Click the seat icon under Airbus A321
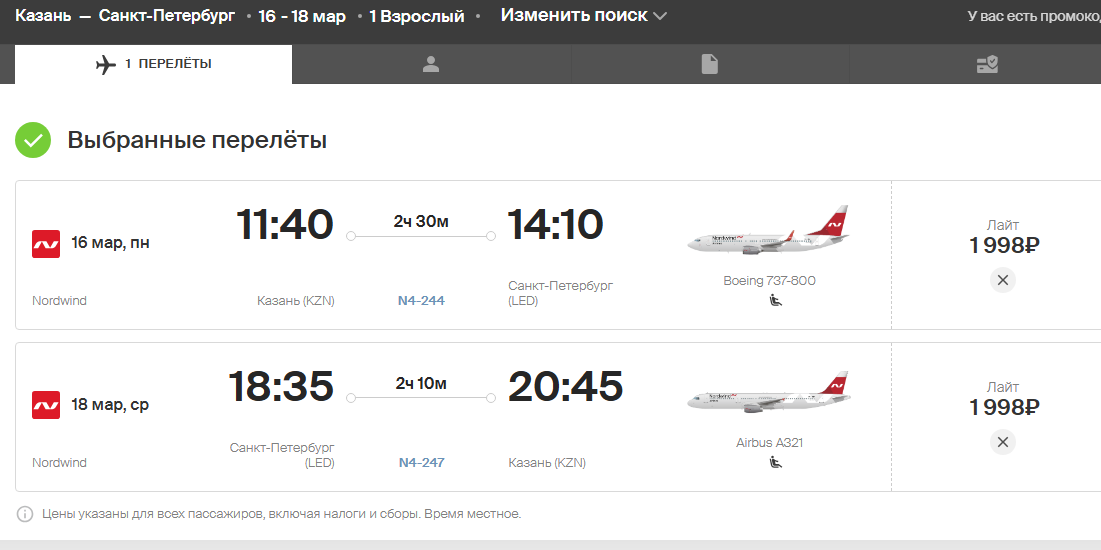This screenshot has height=550, width=1101. [x=776, y=462]
